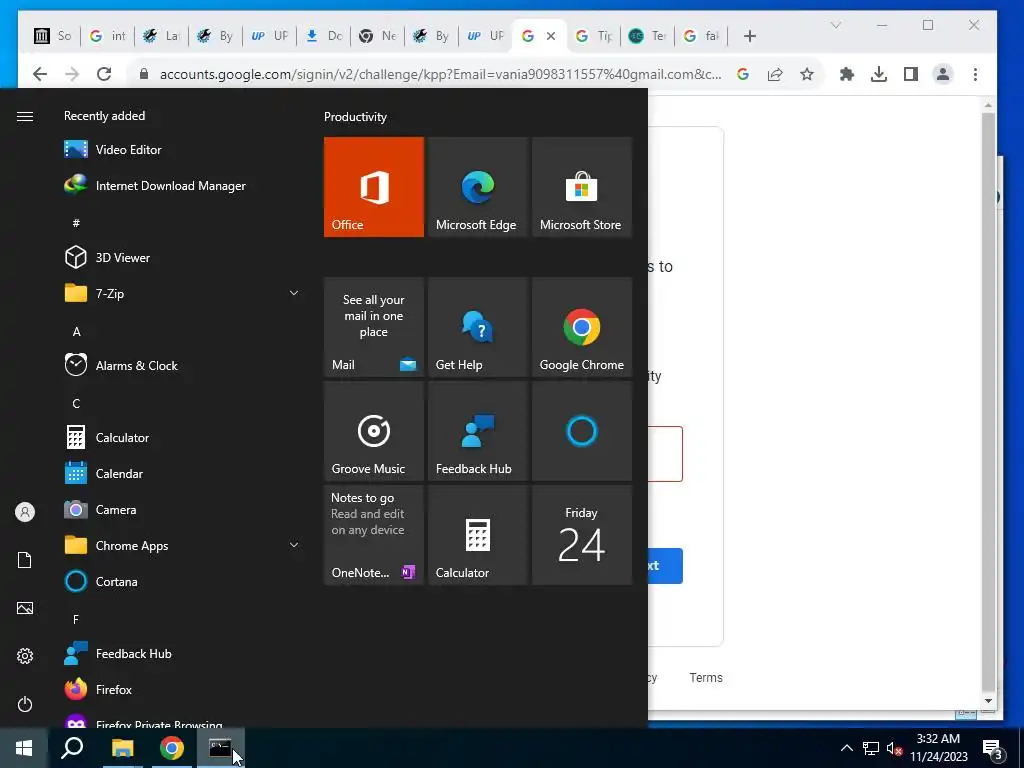Open the Friday 24 calendar tile

582,535
